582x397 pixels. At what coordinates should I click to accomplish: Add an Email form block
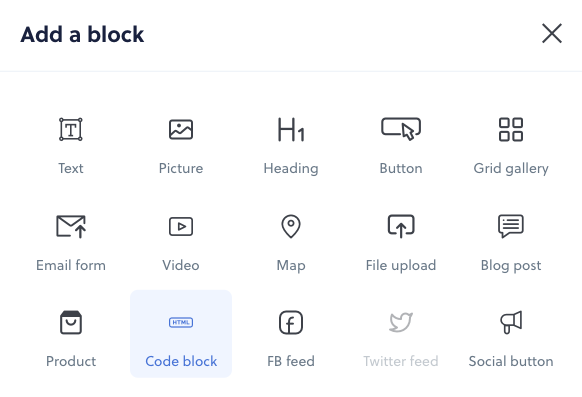point(71,226)
